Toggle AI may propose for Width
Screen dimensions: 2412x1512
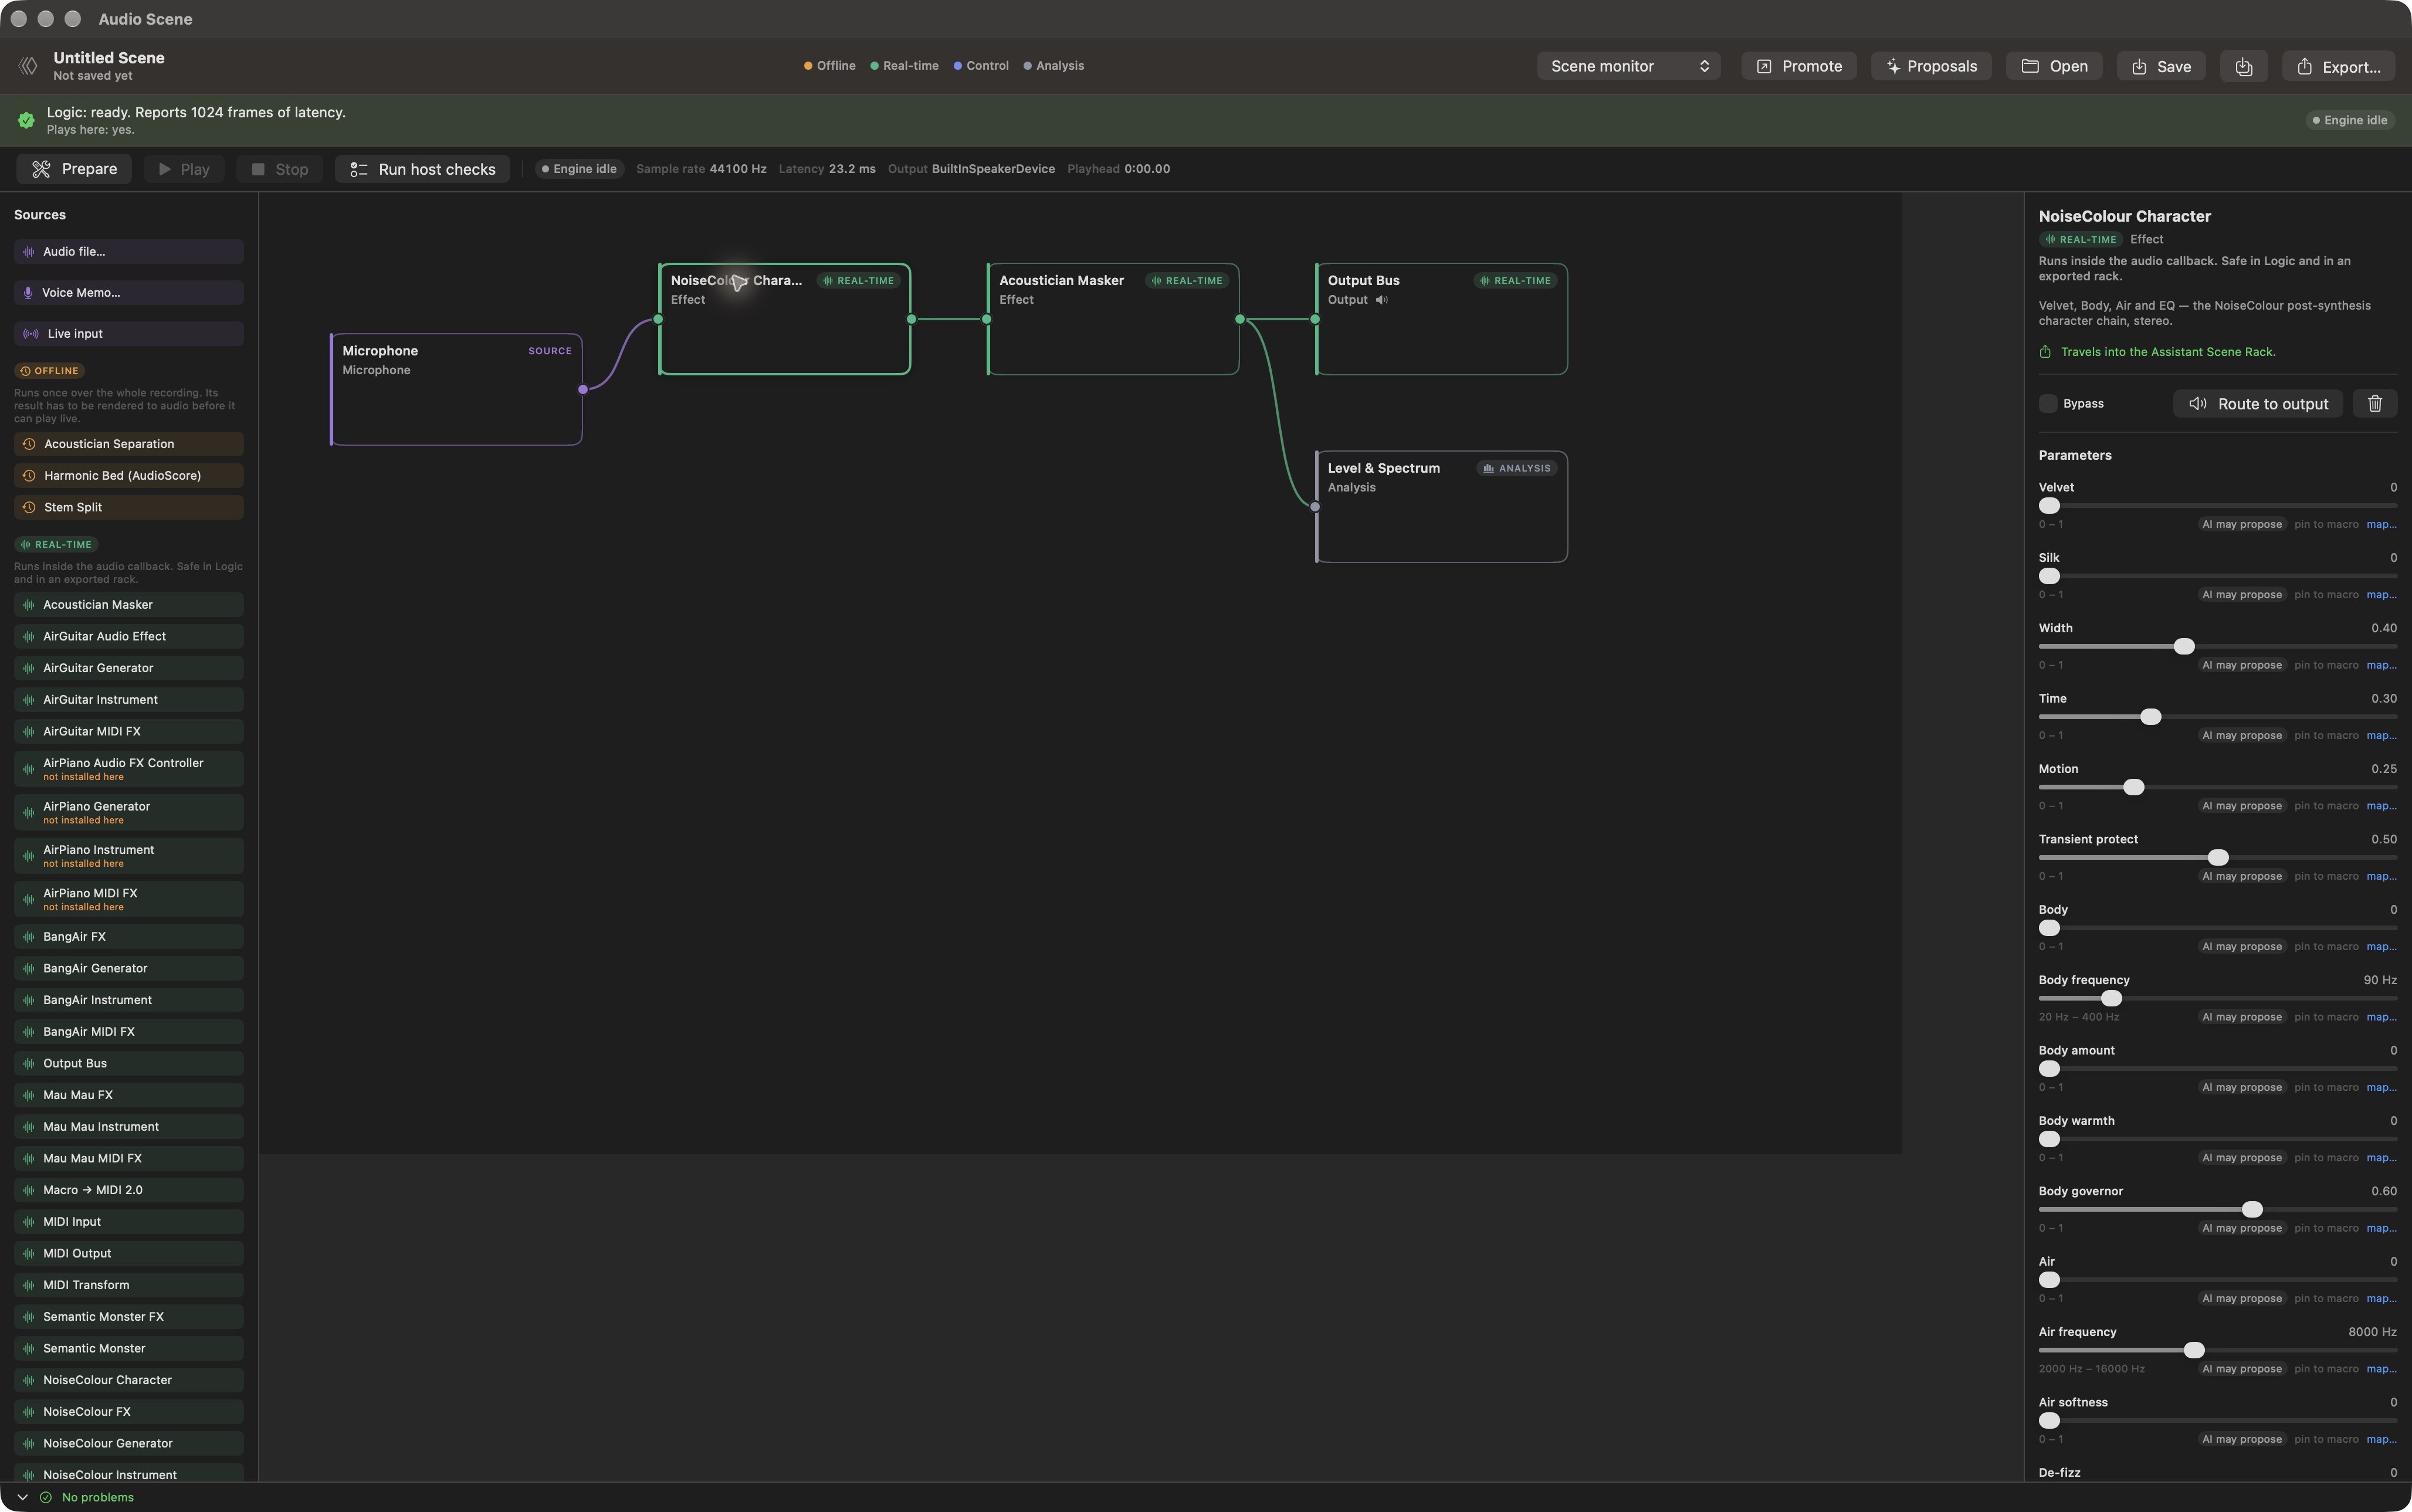point(2241,665)
